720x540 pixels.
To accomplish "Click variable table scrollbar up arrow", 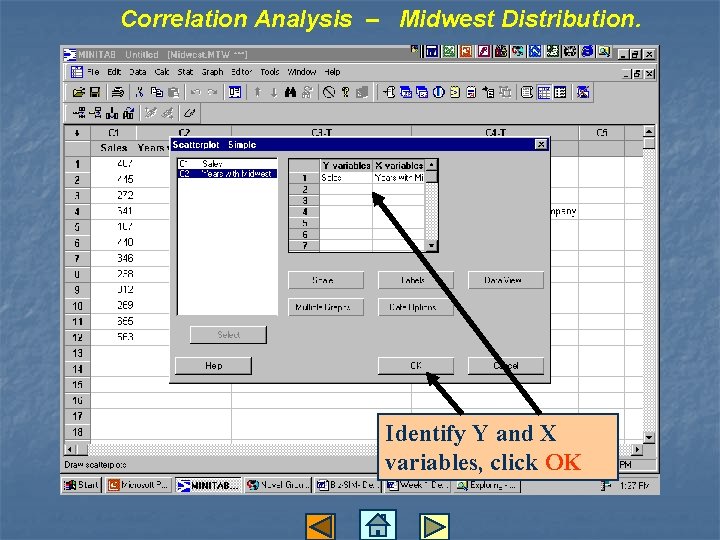I will click(431, 164).
